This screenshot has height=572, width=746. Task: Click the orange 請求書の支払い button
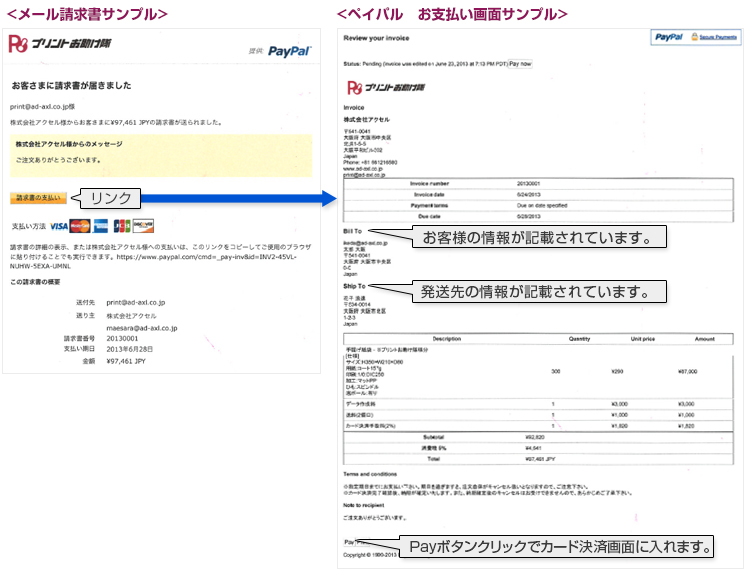point(38,198)
